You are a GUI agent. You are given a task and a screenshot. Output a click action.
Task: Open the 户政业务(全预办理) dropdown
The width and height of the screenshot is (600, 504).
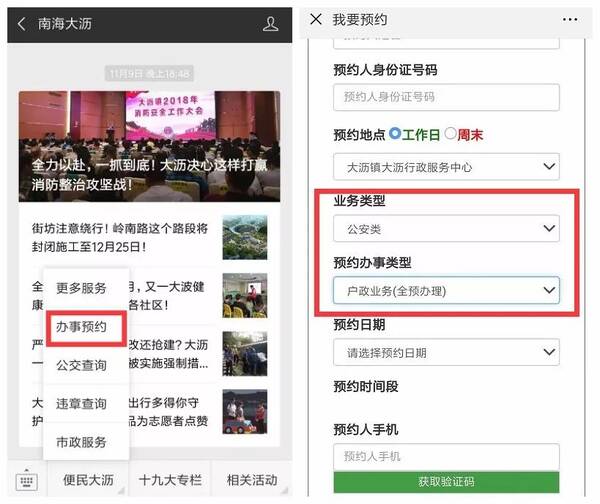(446, 290)
